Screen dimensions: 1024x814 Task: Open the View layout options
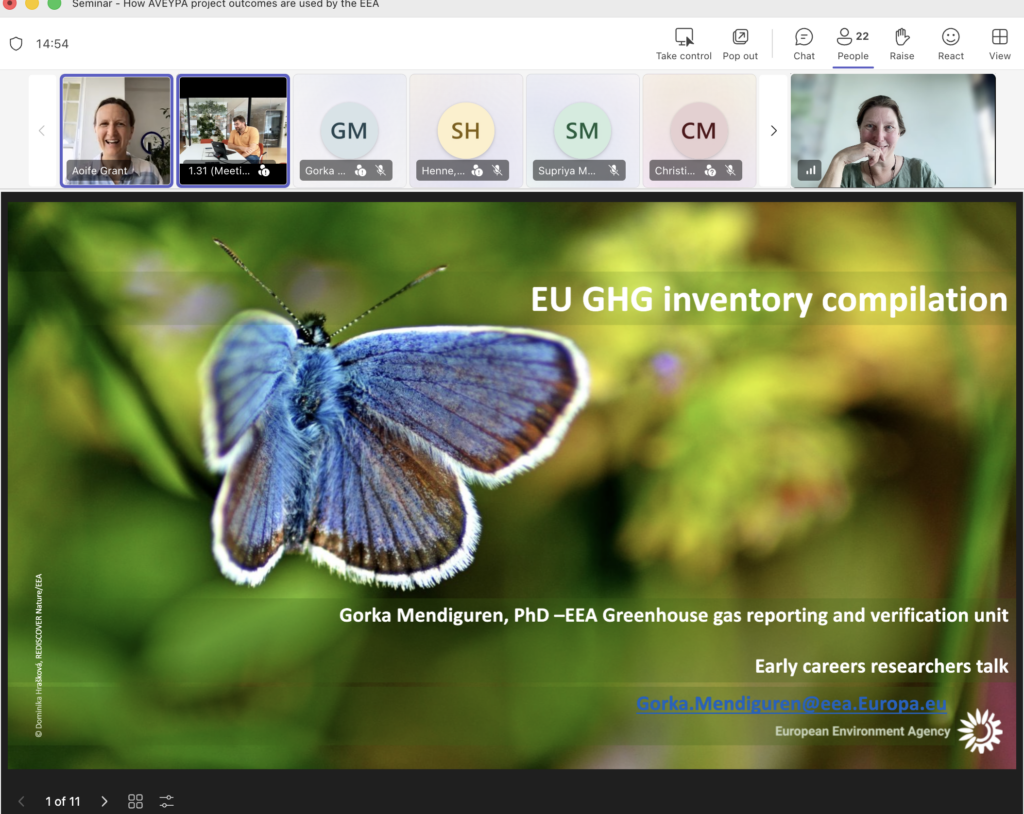[x=999, y=44]
